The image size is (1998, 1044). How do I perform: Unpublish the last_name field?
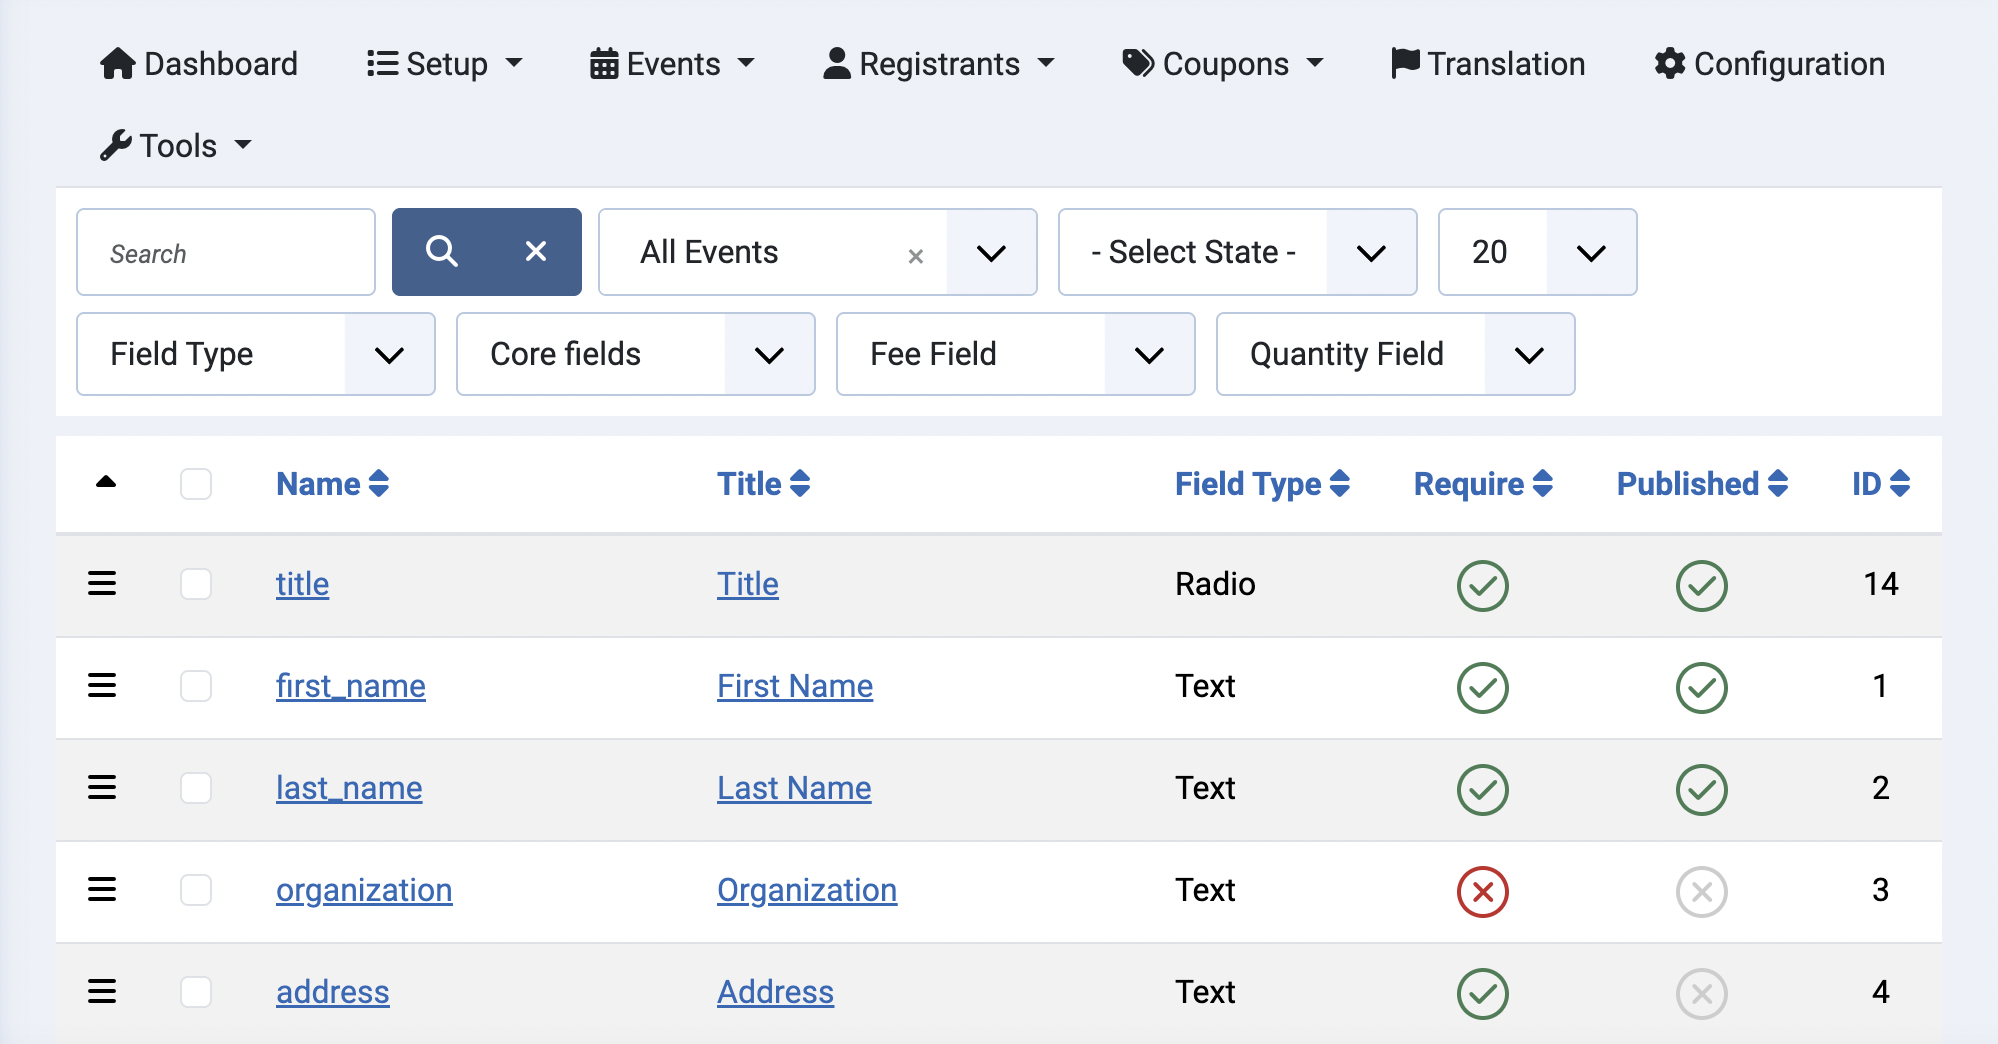click(1701, 789)
